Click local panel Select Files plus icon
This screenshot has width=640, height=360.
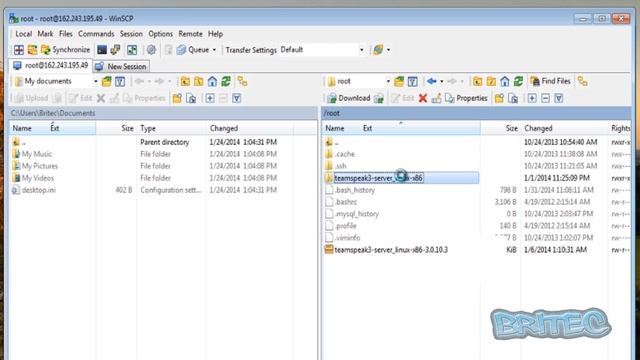pos(210,98)
